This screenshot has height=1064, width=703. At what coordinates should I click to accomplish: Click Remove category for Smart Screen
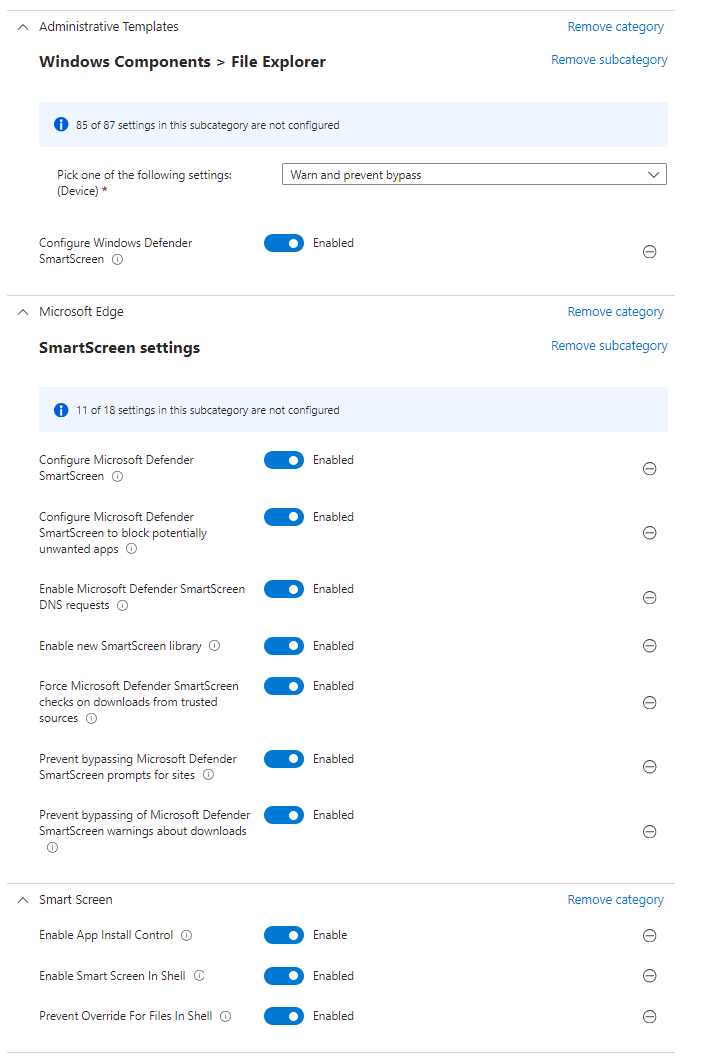tap(615, 900)
